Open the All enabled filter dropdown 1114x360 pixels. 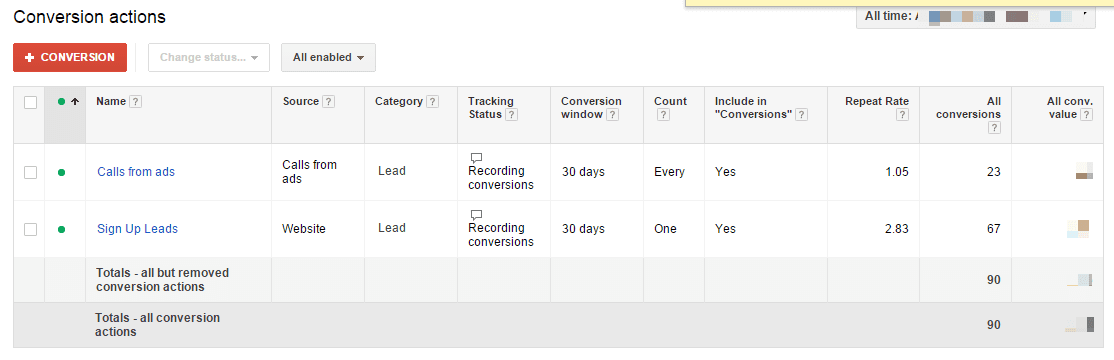(328, 58)
